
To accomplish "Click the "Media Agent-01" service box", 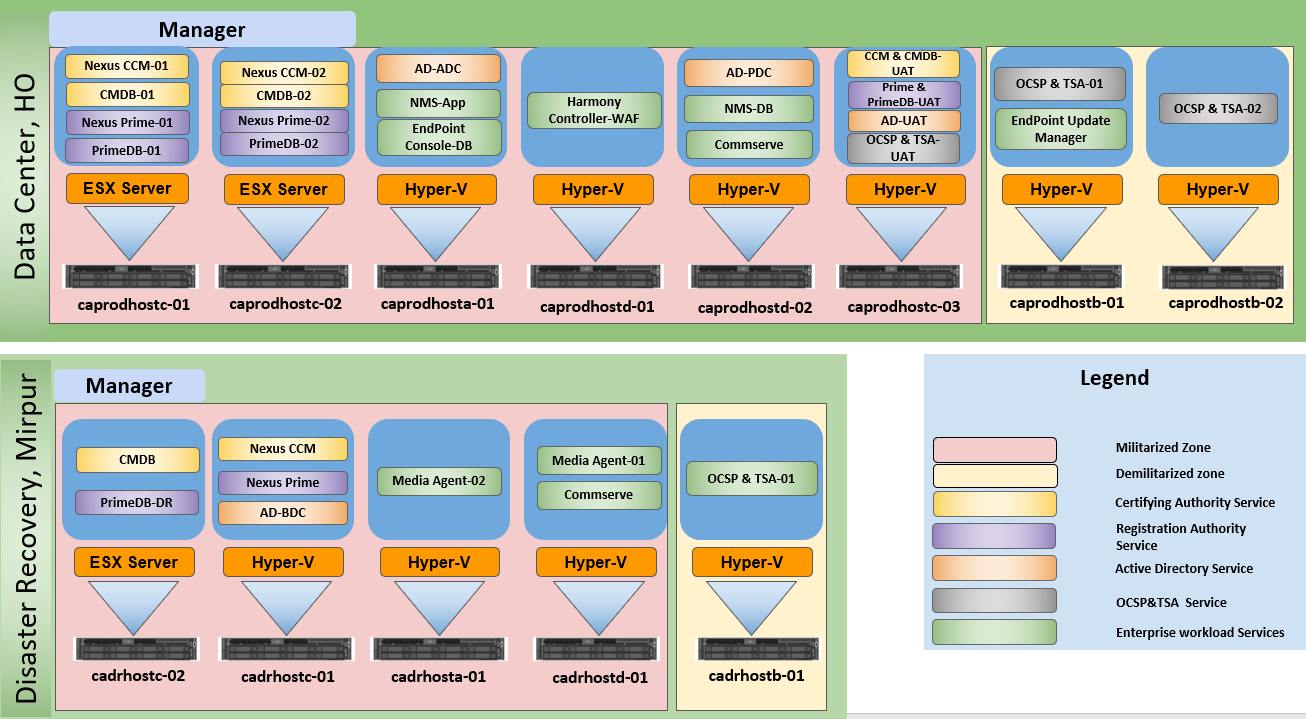I will click(x=599, y=461).
